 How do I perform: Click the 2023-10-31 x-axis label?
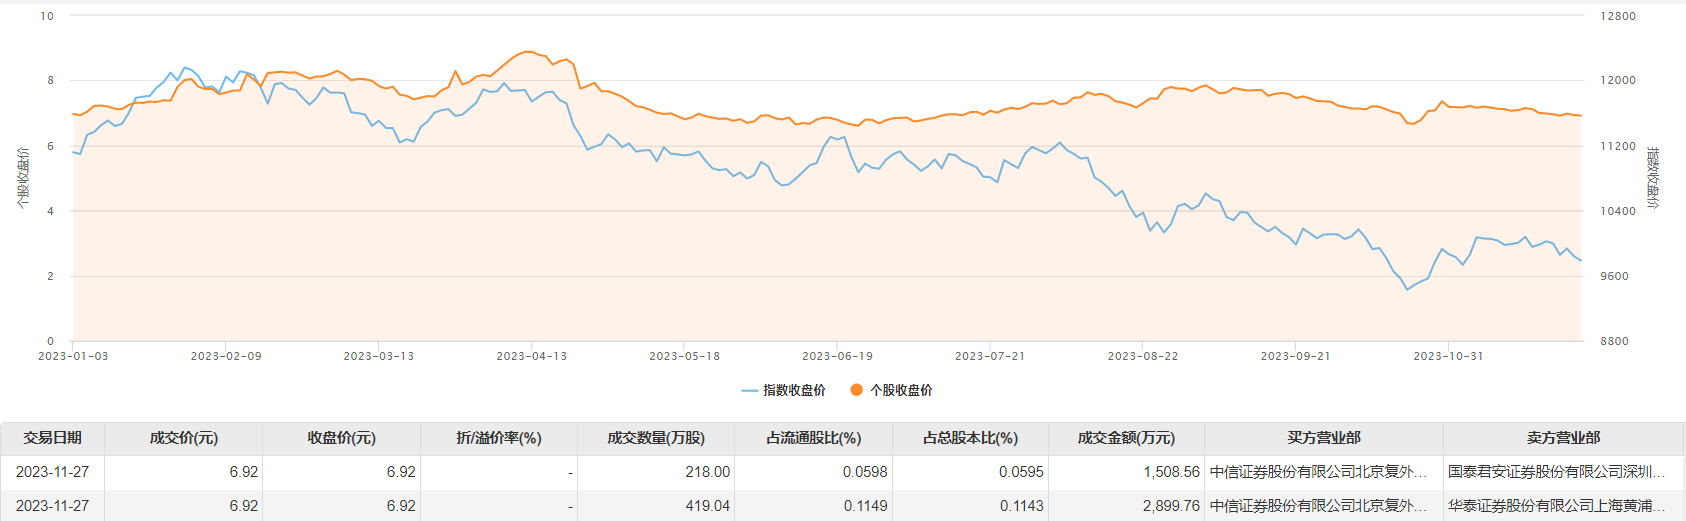[1449, 356]
